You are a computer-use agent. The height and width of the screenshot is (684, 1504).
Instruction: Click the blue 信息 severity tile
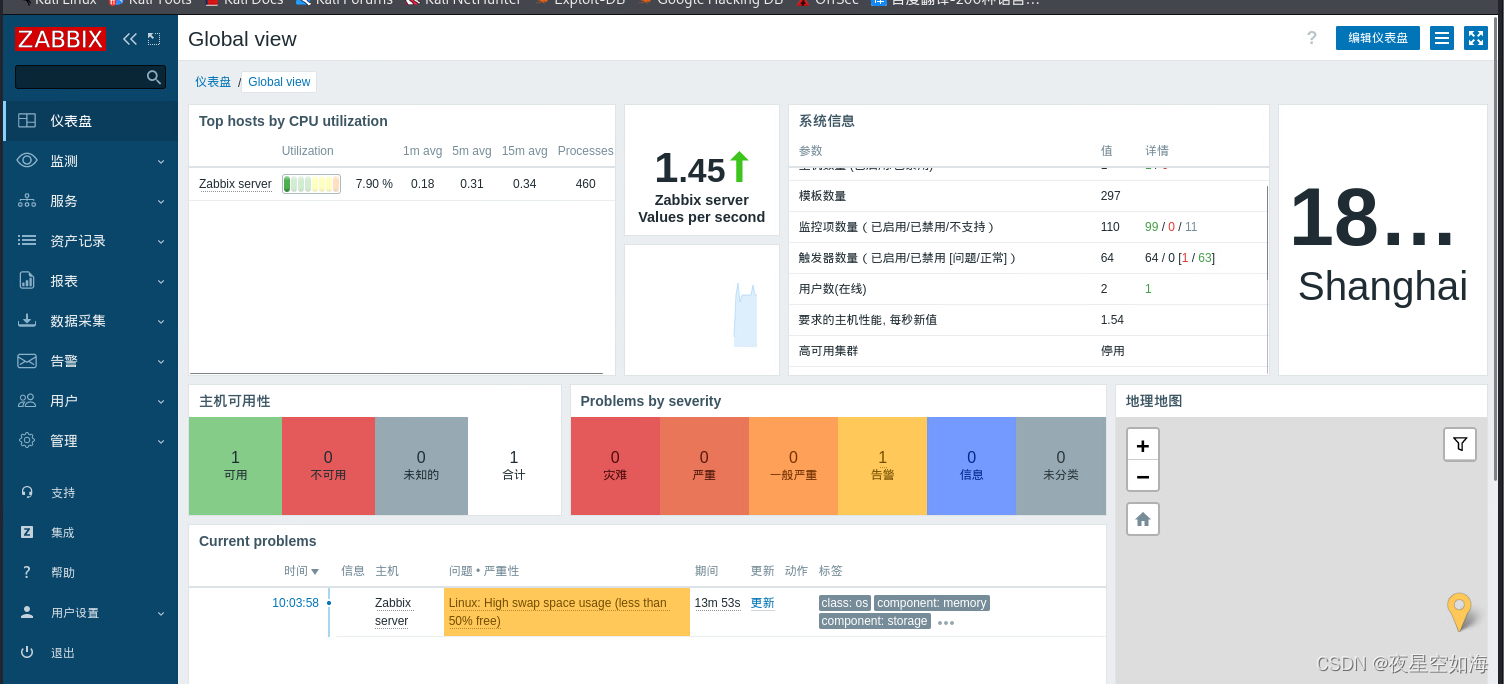pyautogui.click(x=971, y=466)
